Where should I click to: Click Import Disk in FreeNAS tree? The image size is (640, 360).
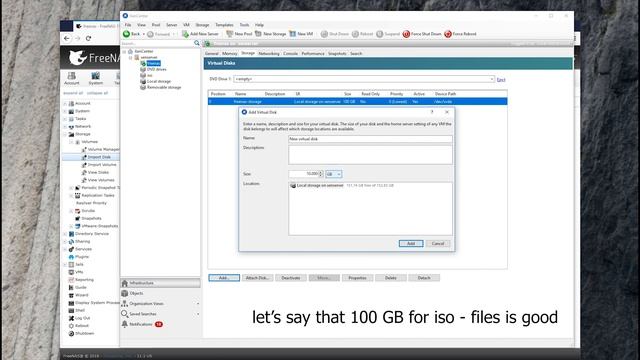(99, 157)
